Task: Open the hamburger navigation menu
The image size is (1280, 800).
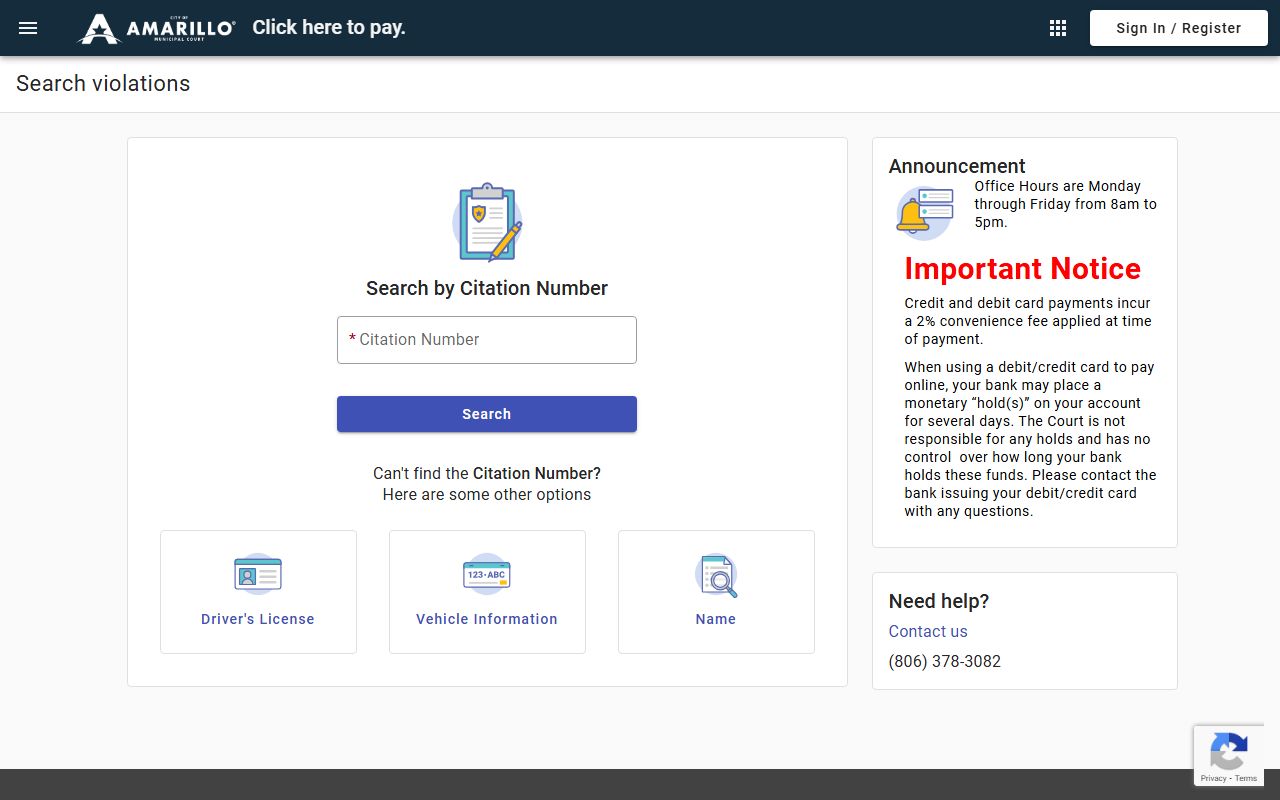Action: tap(28, 28)
